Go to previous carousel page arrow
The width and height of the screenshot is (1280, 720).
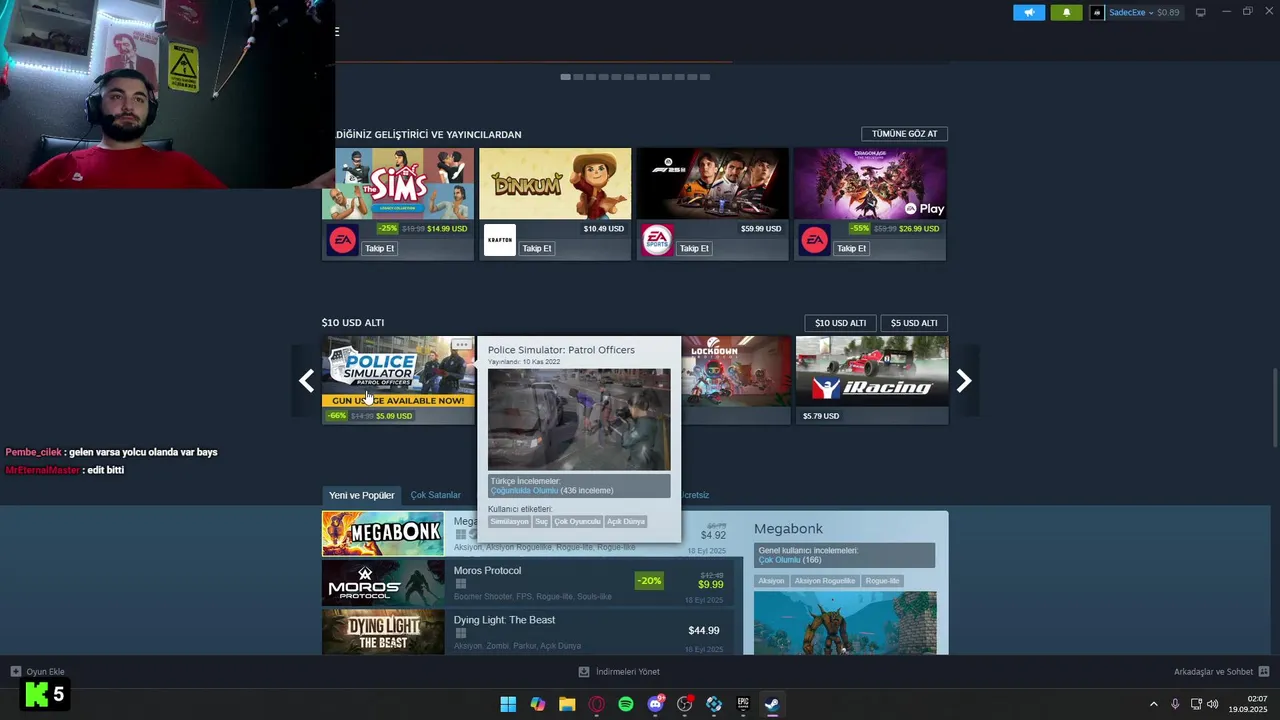[x=306, y=381]
